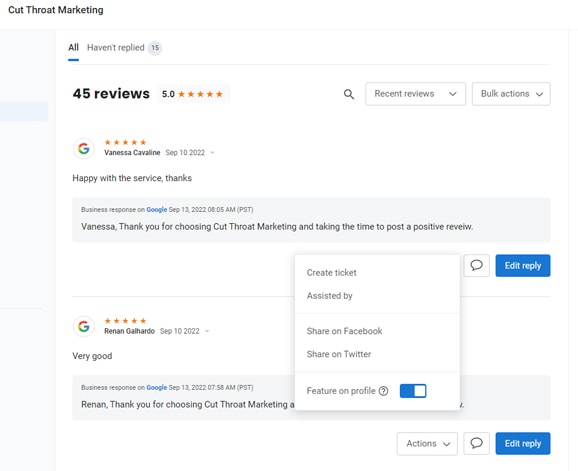Click Vanessa's five-star rating
Image resolution: width=578 pixels, height=471 pixels.
click(125, 142)
